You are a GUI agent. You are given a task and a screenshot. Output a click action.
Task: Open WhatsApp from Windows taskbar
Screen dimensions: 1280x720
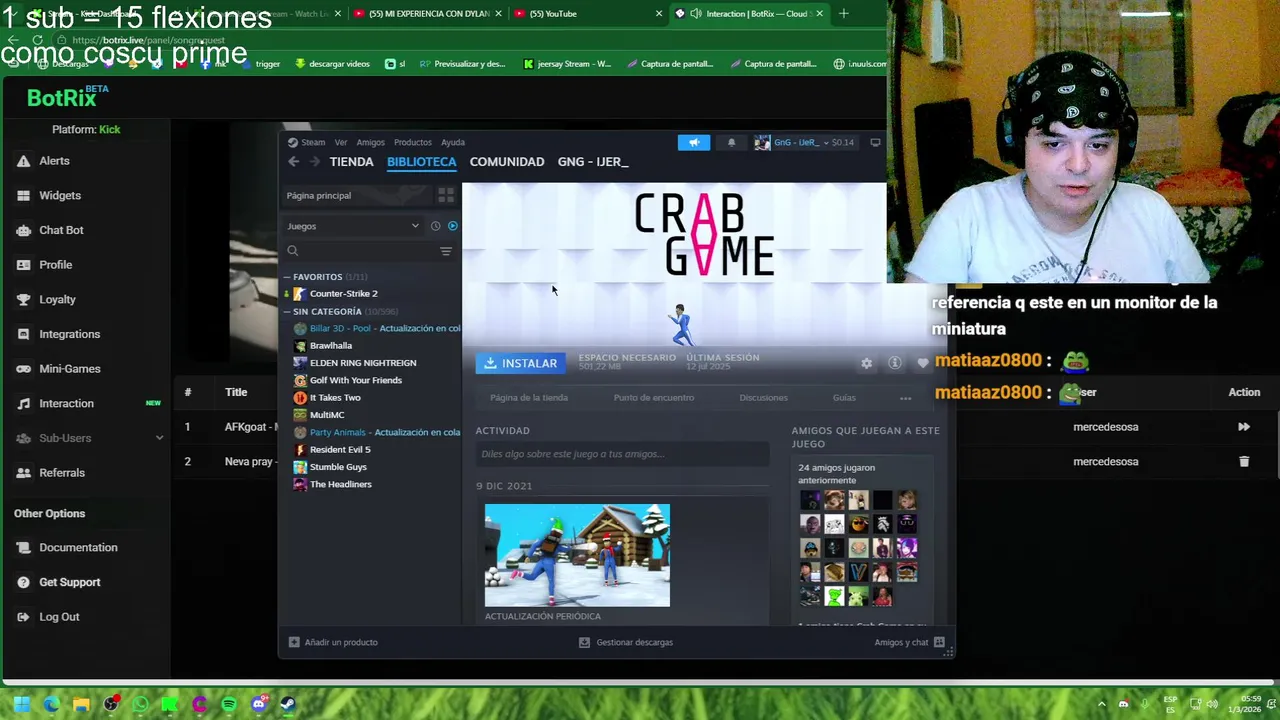pos(140,704)
